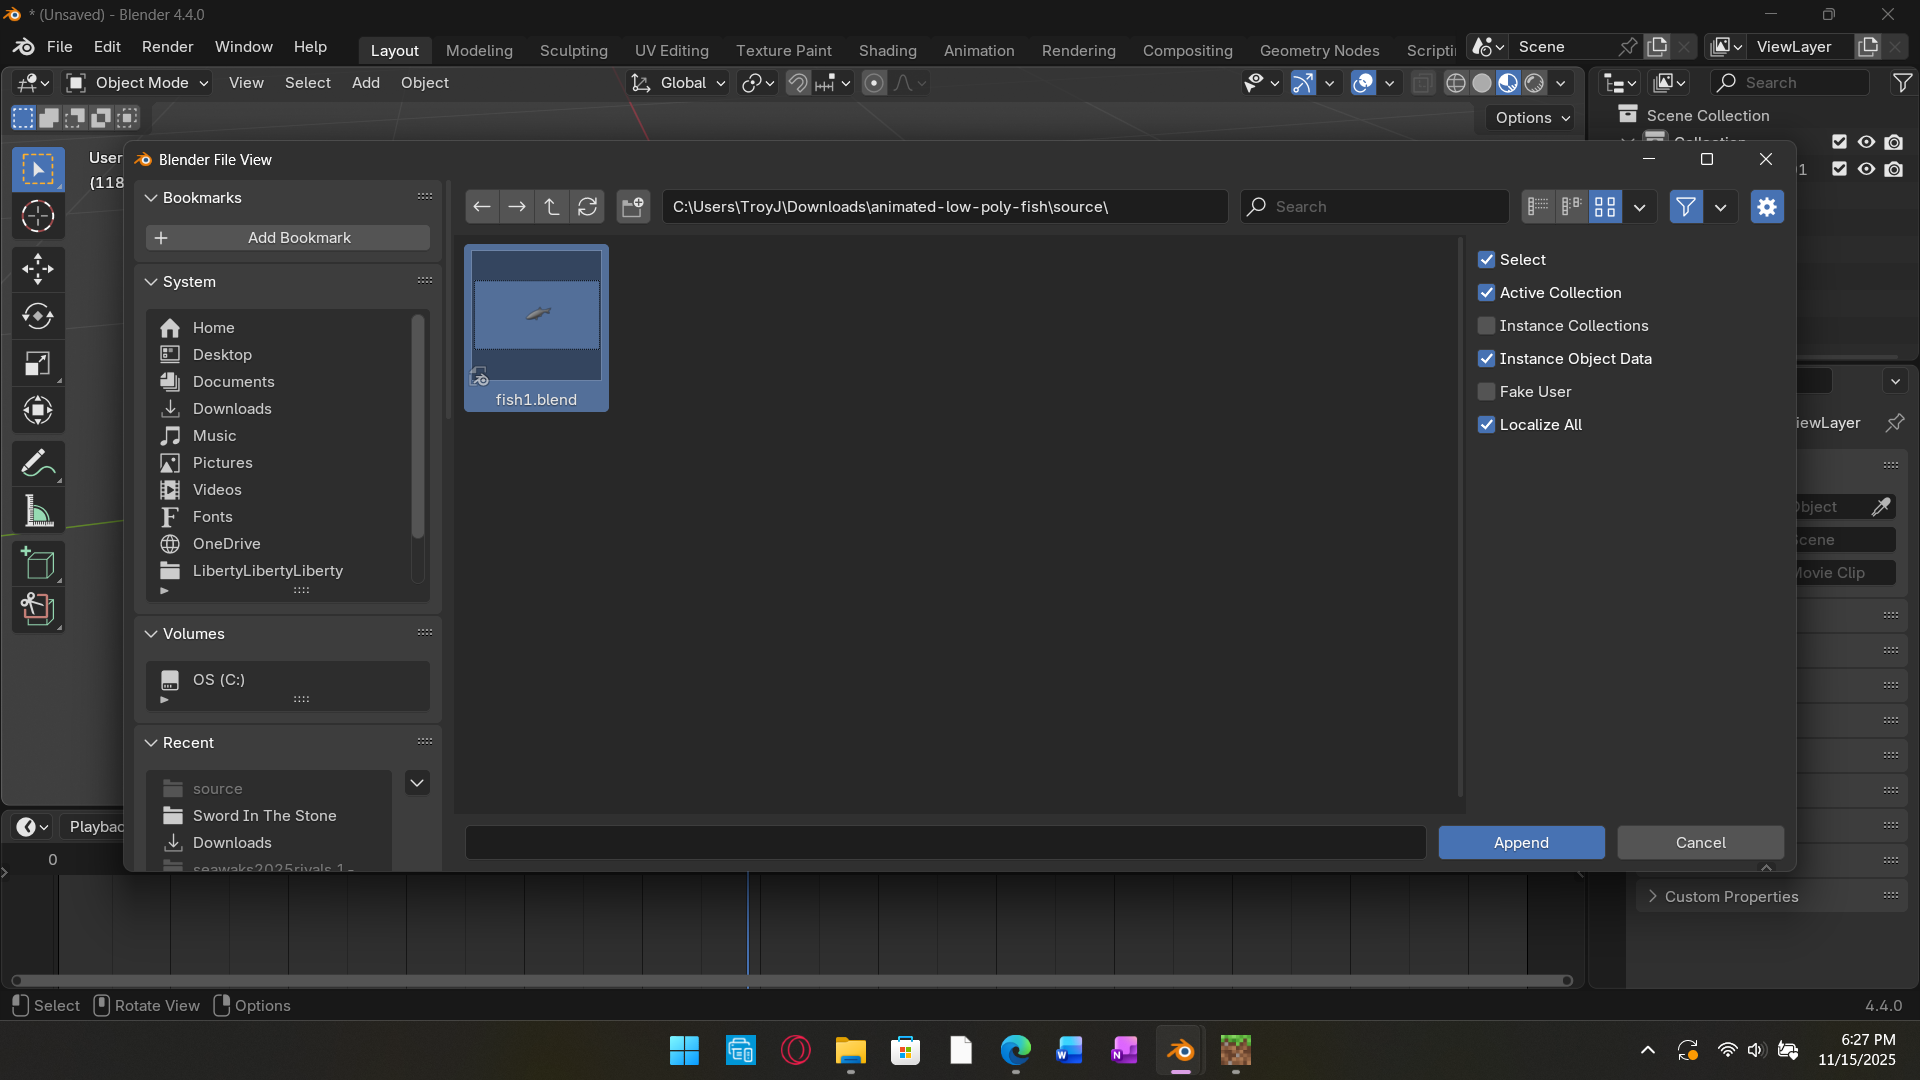Image resolution: width=1920 pixels, height=1080 pixels.
Task: Open Sword In The Stone recent folder
Action: tap(264, 816)
